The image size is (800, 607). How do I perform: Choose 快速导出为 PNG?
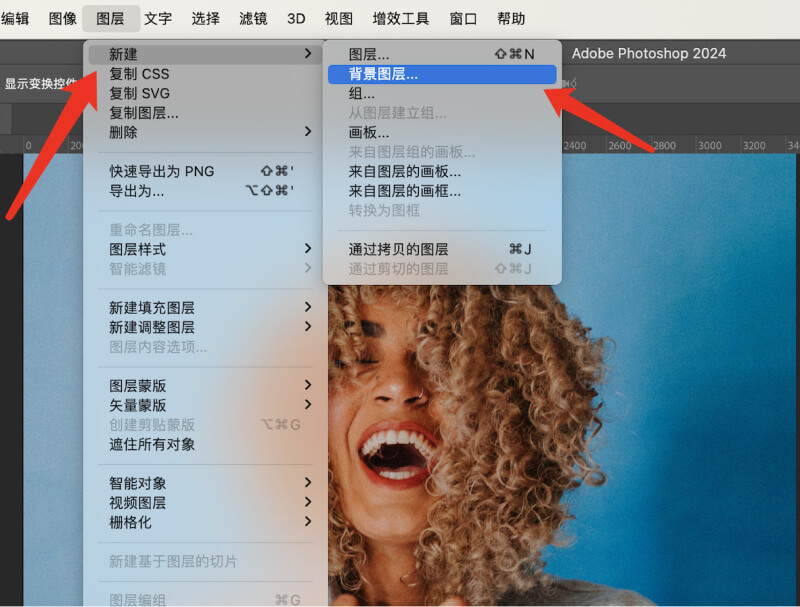click(x=161, y=171)
